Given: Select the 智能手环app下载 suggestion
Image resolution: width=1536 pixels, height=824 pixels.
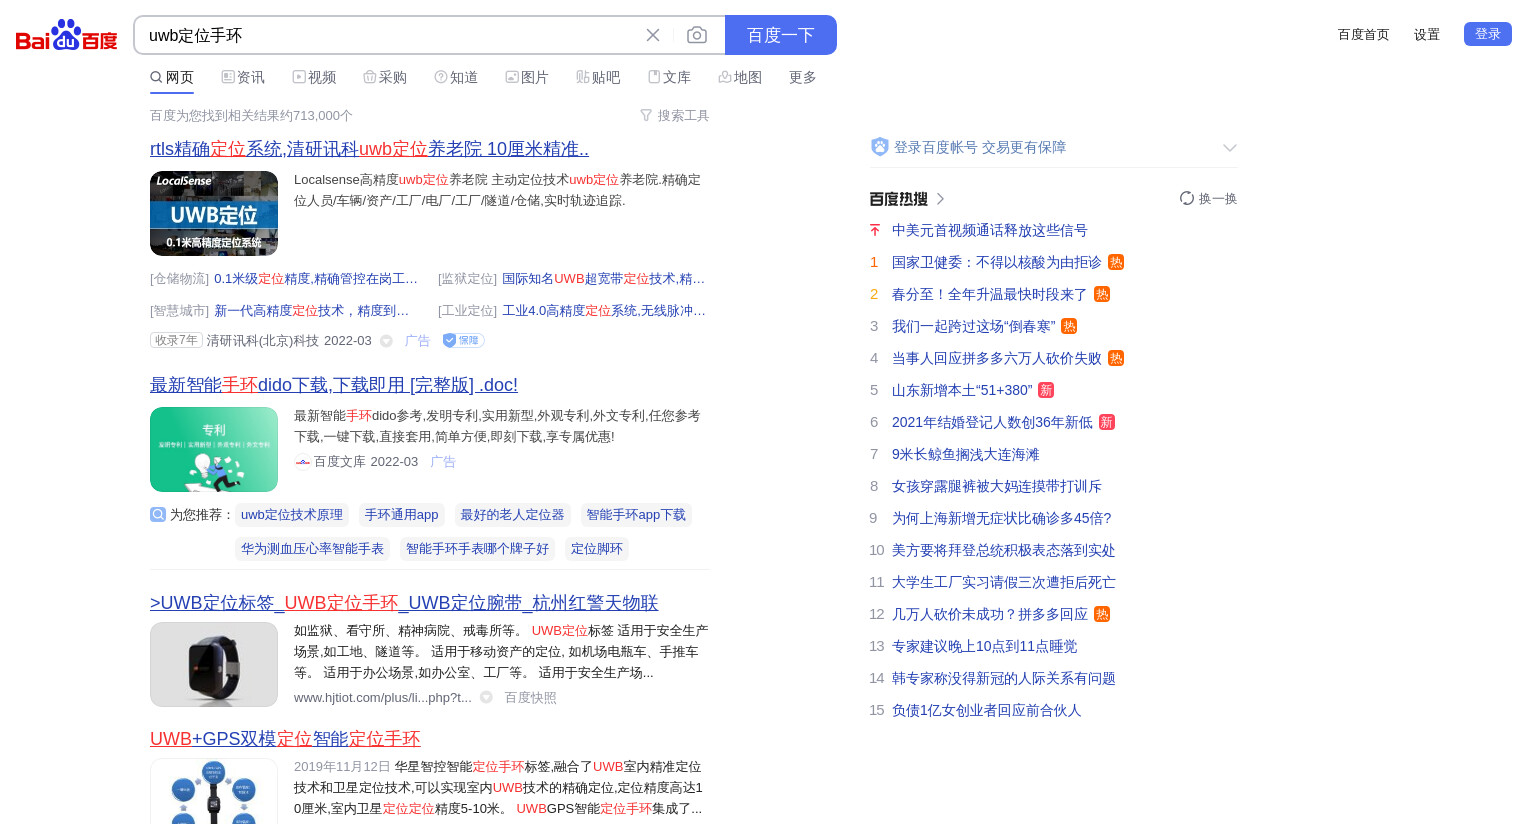Looking at the screenshot, I should click(x=636, y=515).
